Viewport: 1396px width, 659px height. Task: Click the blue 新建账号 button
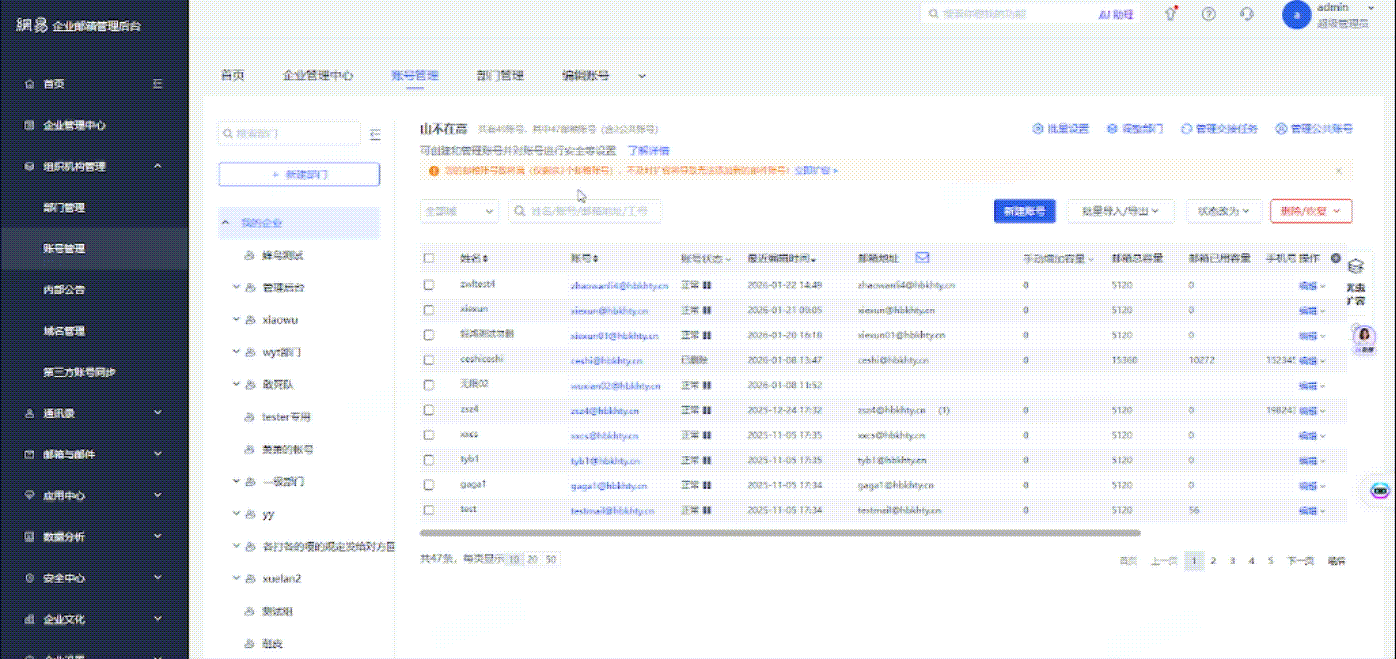[1025, 211]
